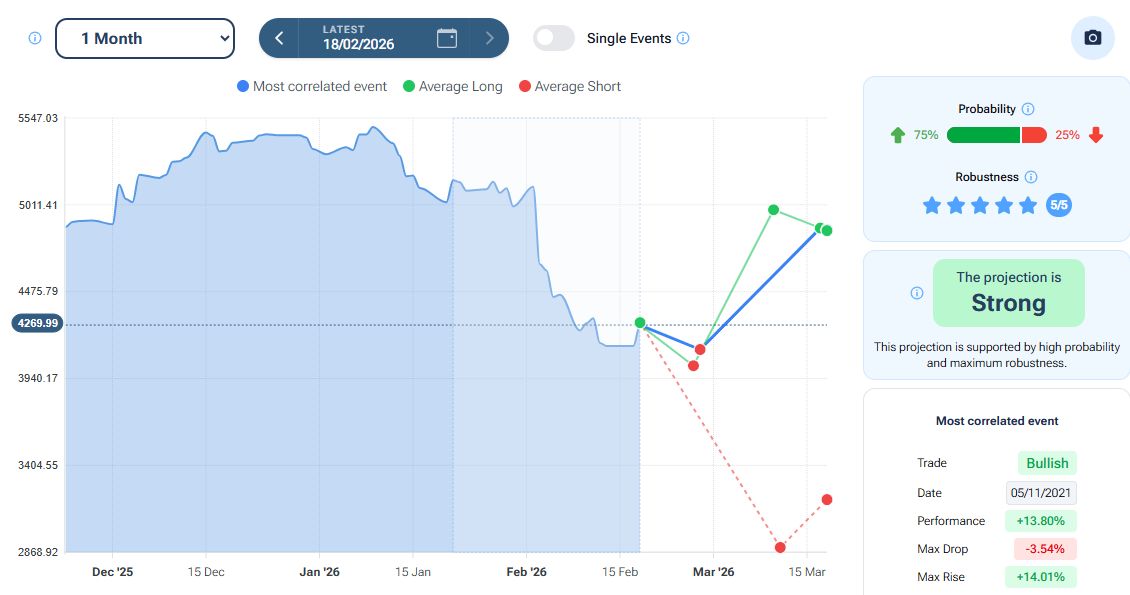The height and width of the screenshot is (595, 1130).
Task: Click the Bullish trade badge
Action: 1047,463
